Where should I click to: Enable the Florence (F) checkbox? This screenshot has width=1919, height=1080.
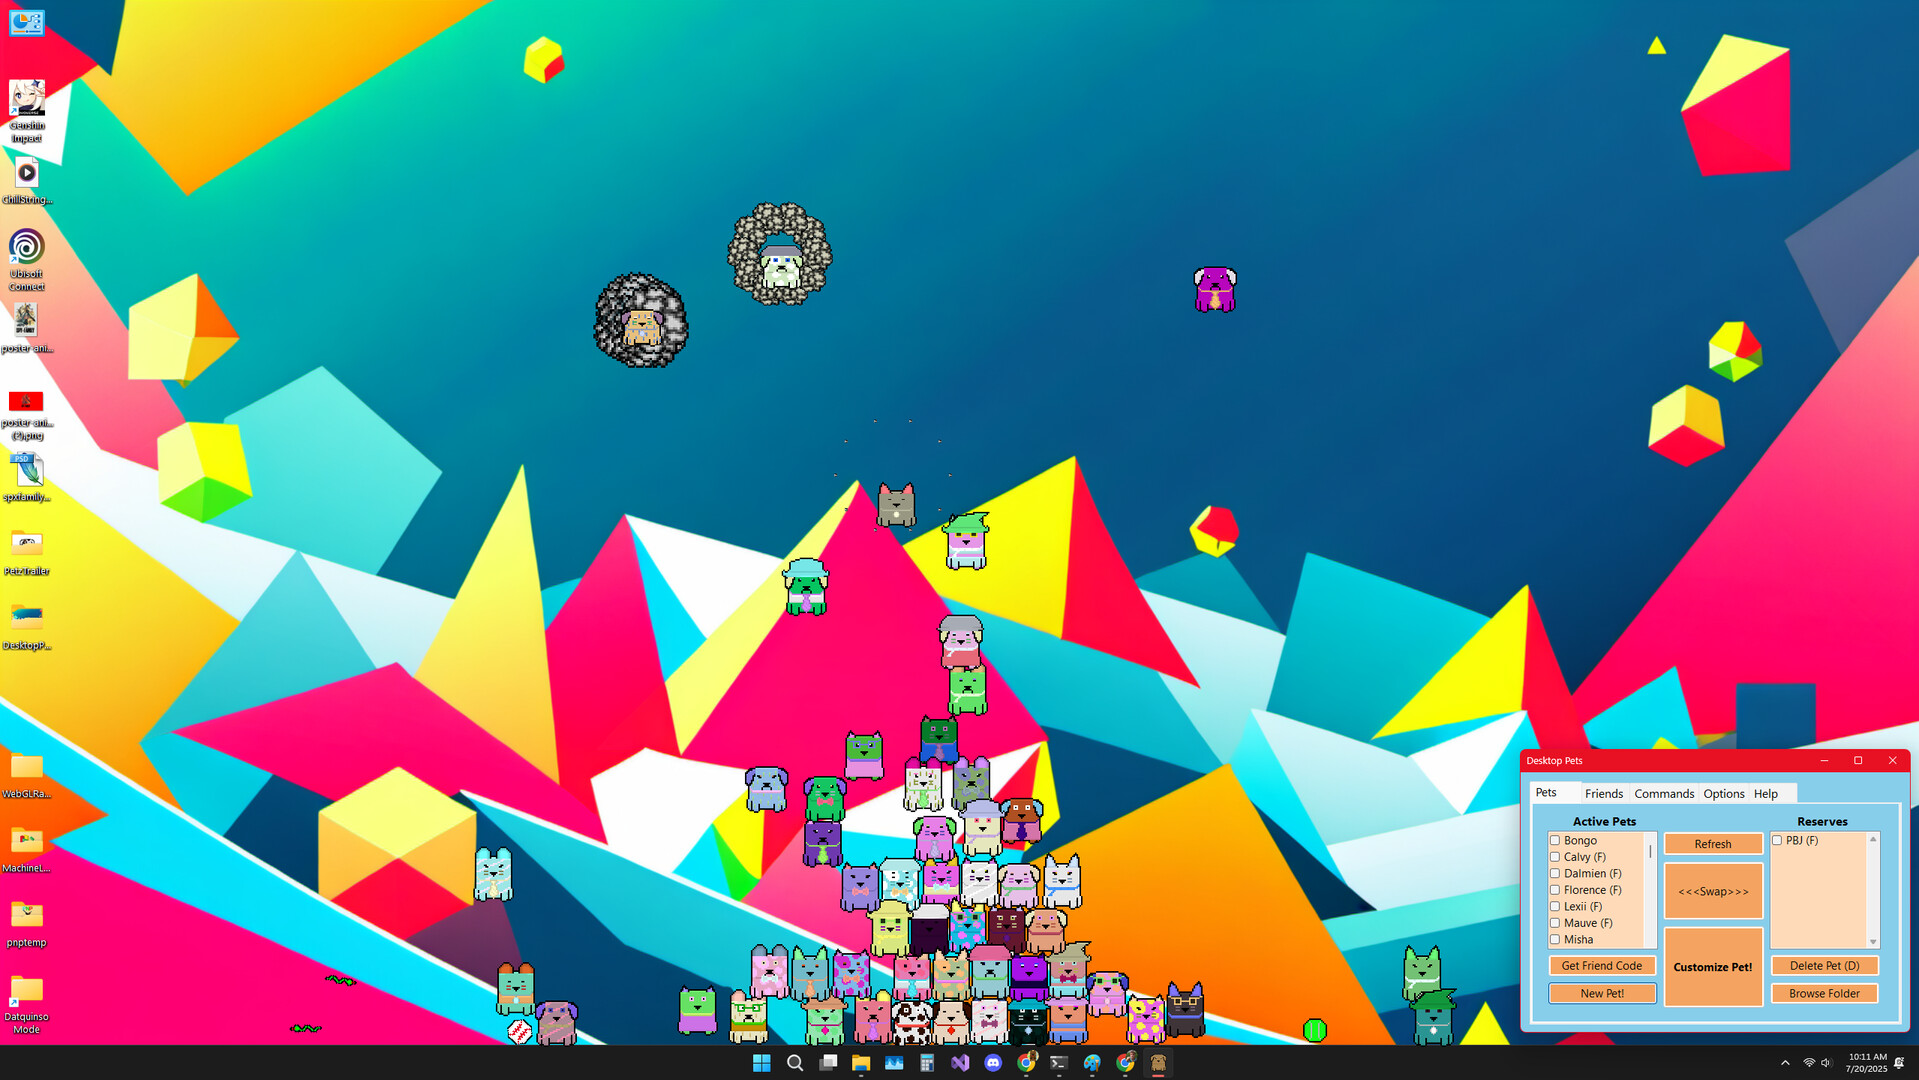point(1554,889)
